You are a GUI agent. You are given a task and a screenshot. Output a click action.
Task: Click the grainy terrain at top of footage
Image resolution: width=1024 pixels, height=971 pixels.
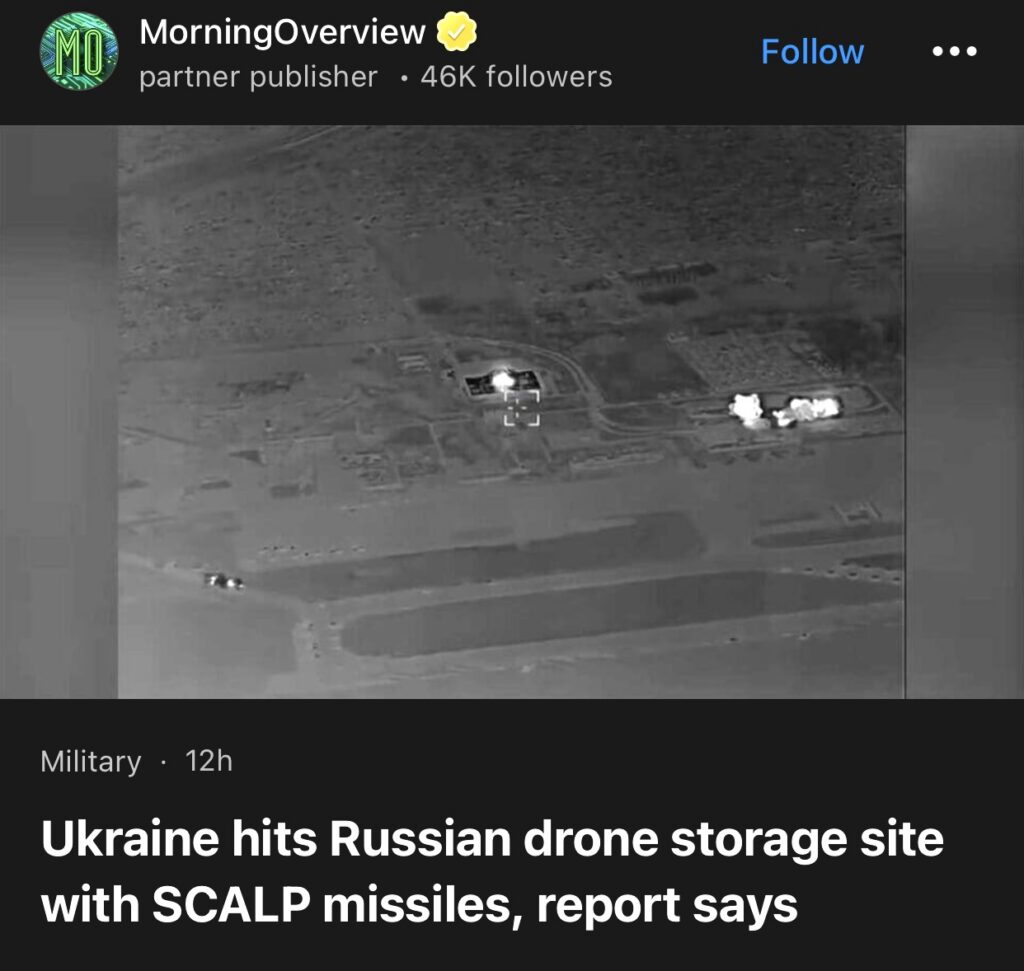511,196
